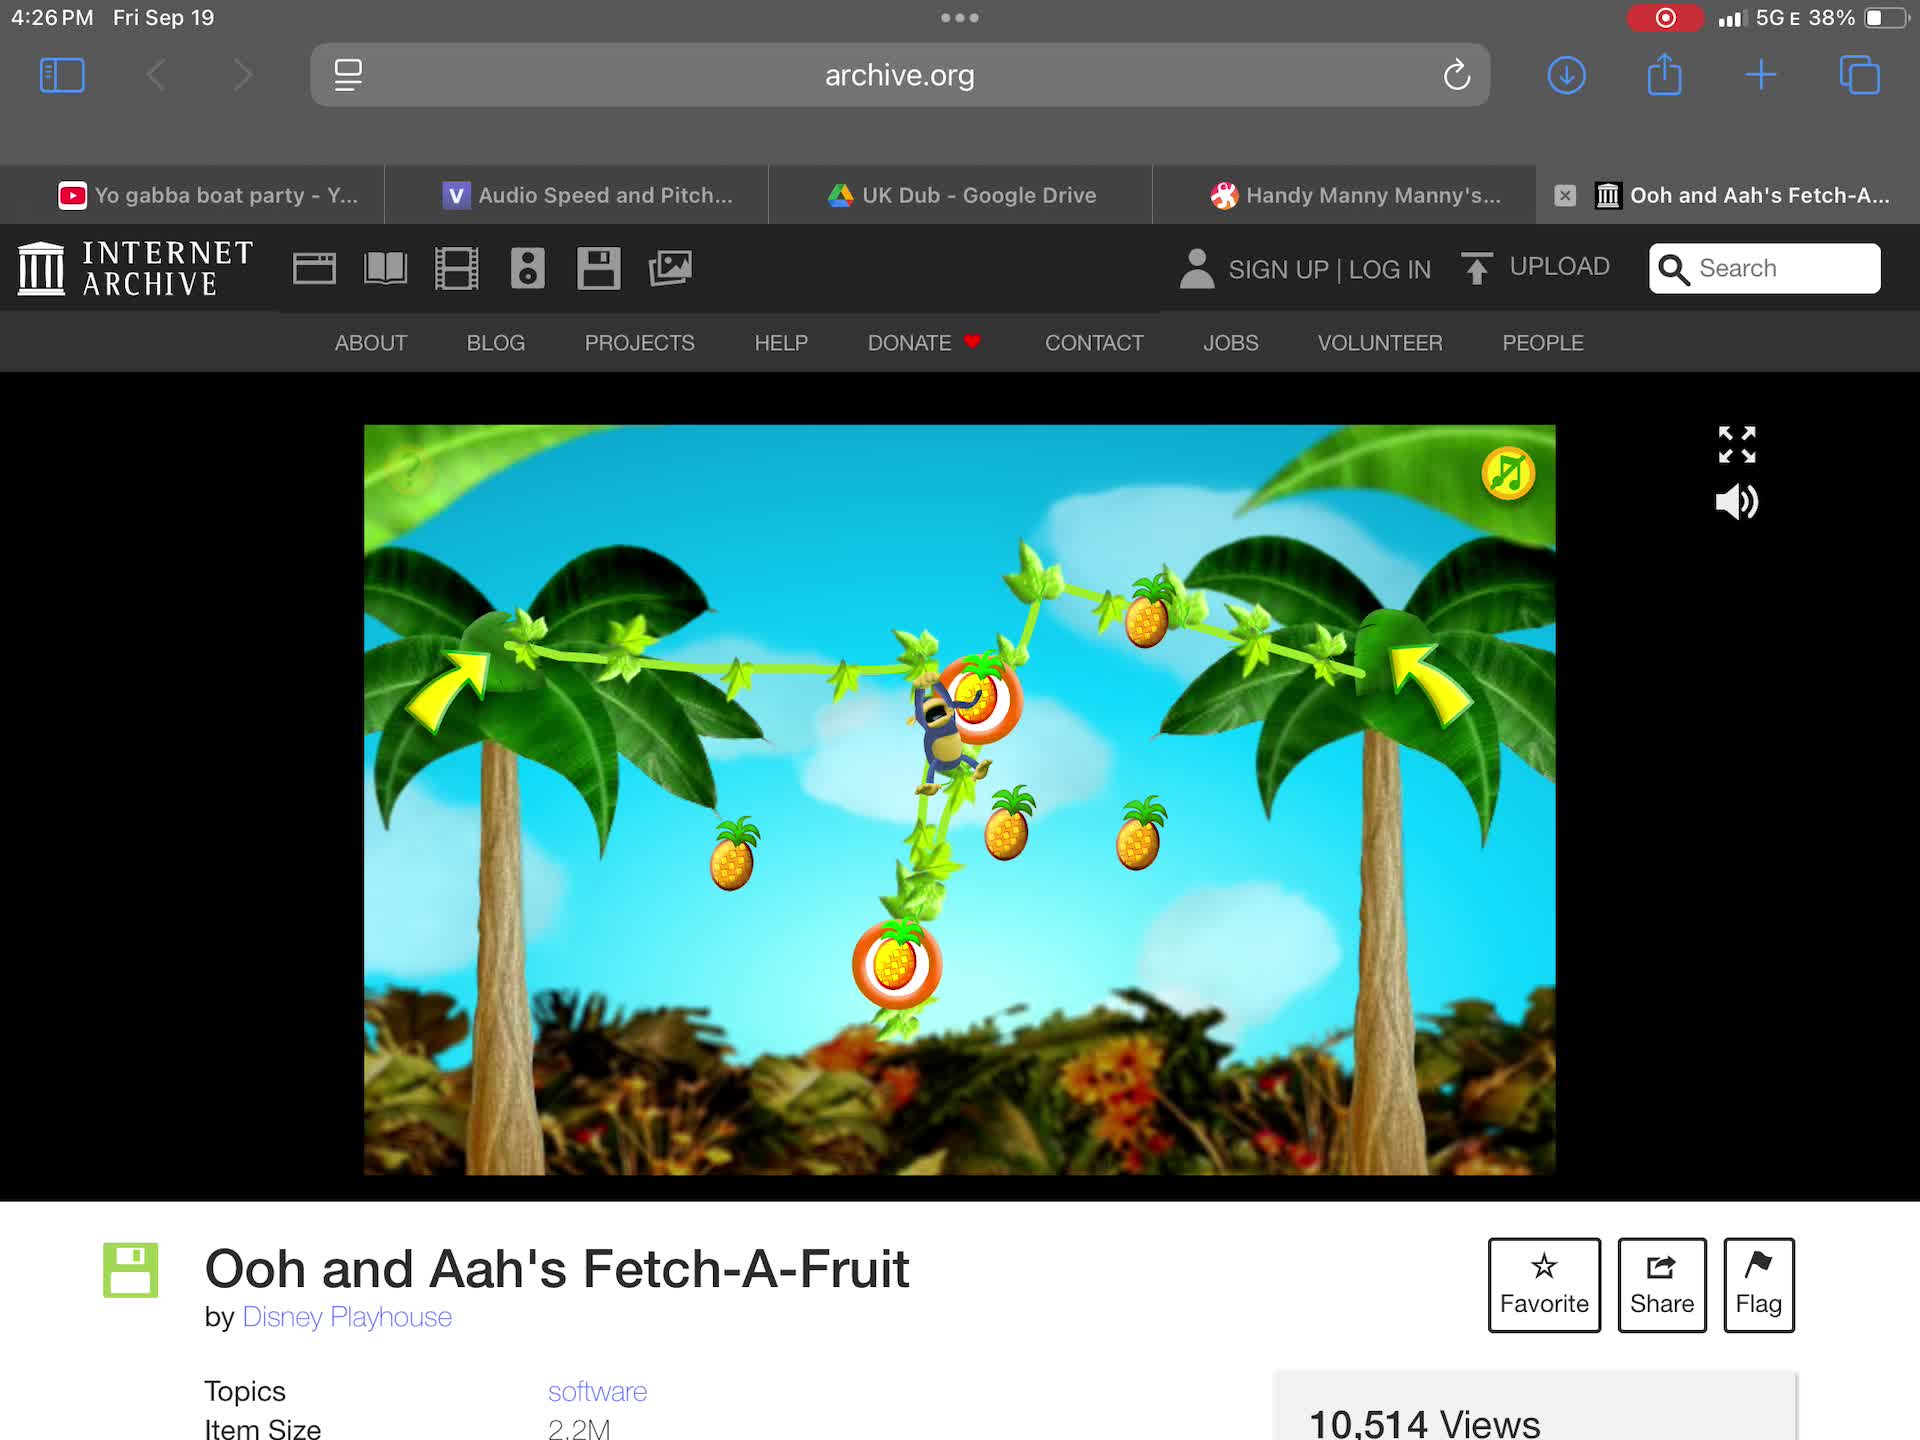Open the Images collection icon

pos(670,268)
